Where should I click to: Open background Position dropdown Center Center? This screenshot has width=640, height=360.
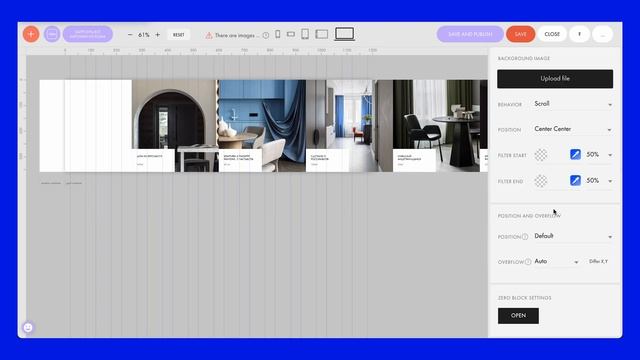[x=573, y=129]
